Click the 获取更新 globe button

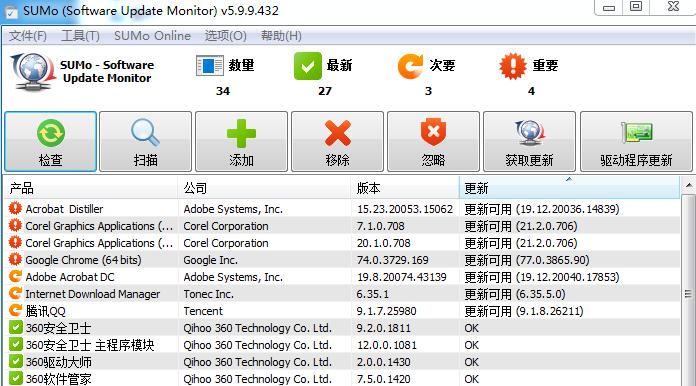[529, 142]
